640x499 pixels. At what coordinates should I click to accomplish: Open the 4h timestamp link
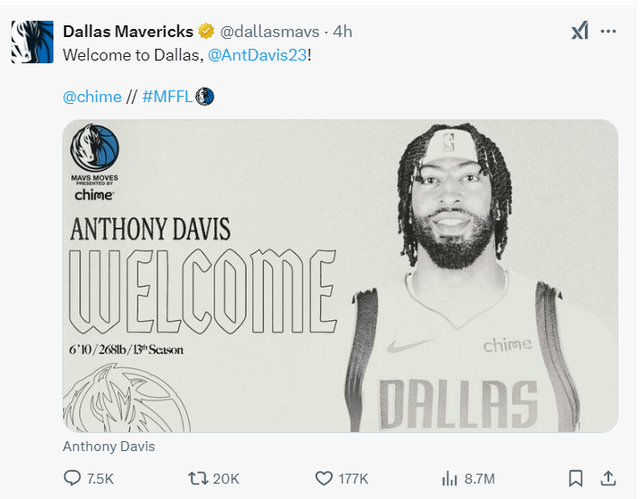(342, 32)
